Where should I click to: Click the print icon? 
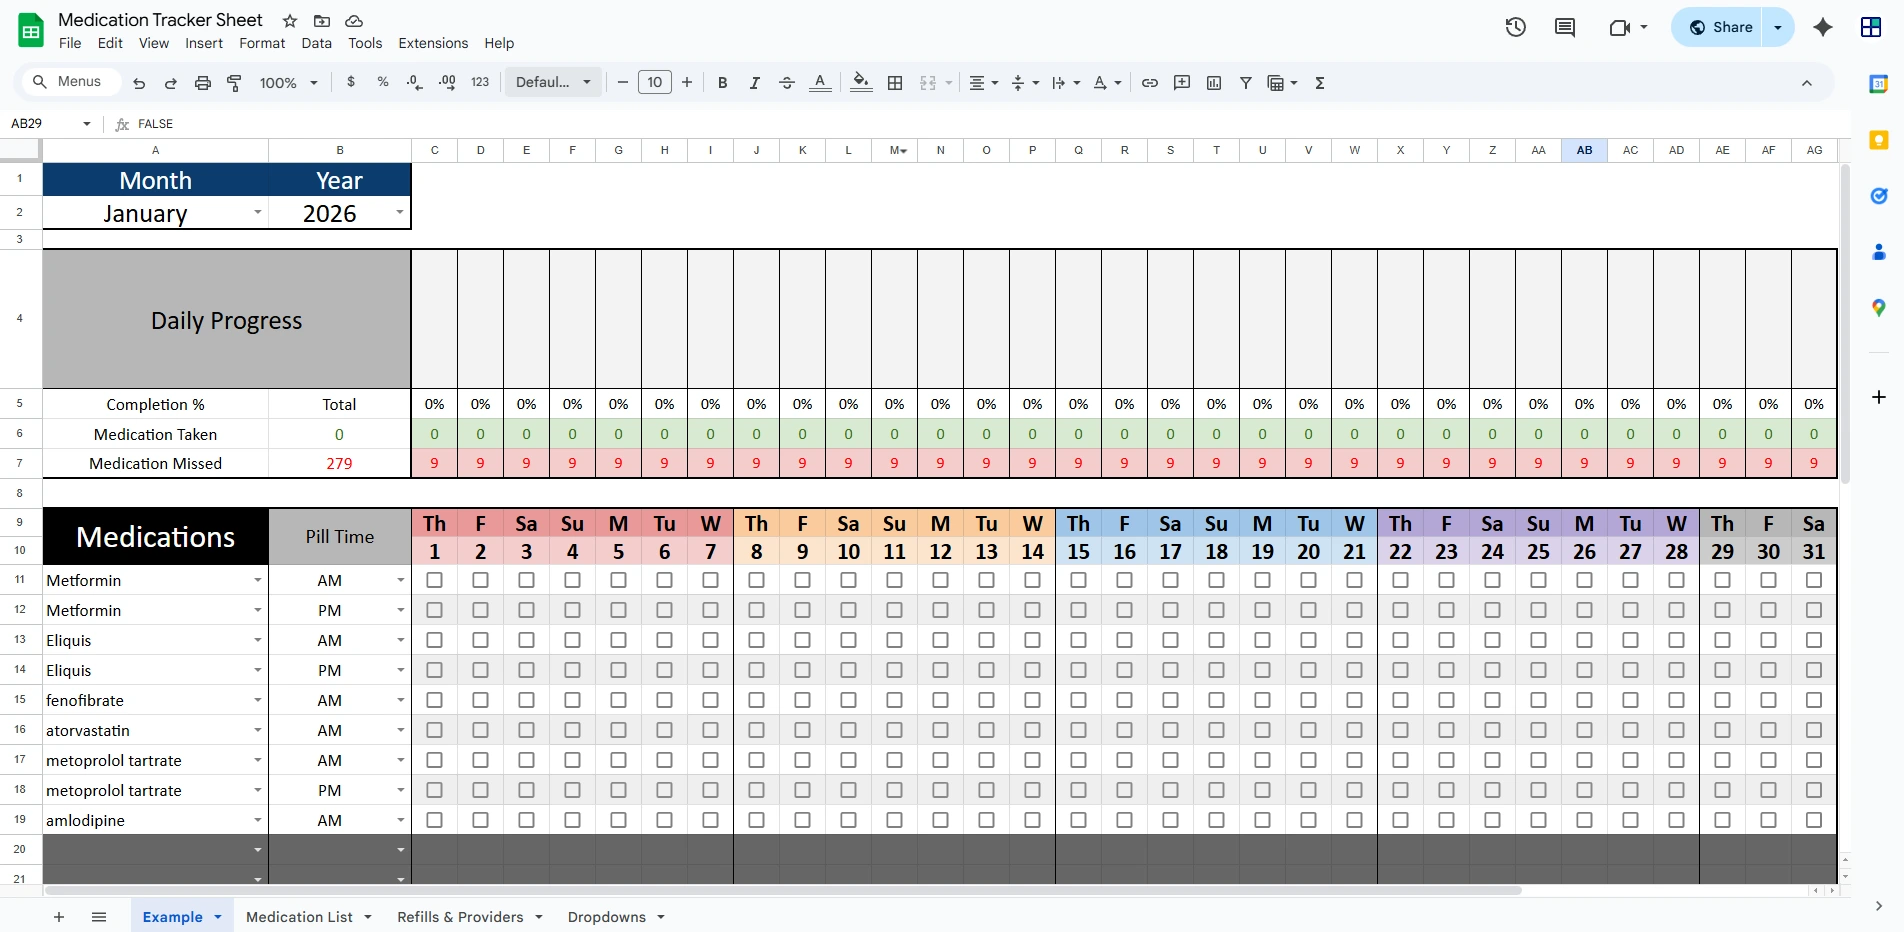[202, 83]
